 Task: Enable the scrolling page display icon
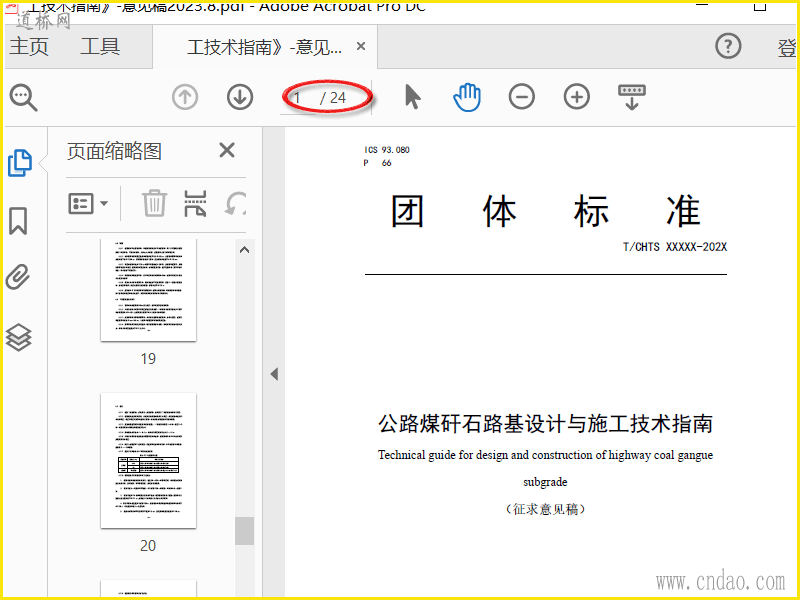click(632, 97)
